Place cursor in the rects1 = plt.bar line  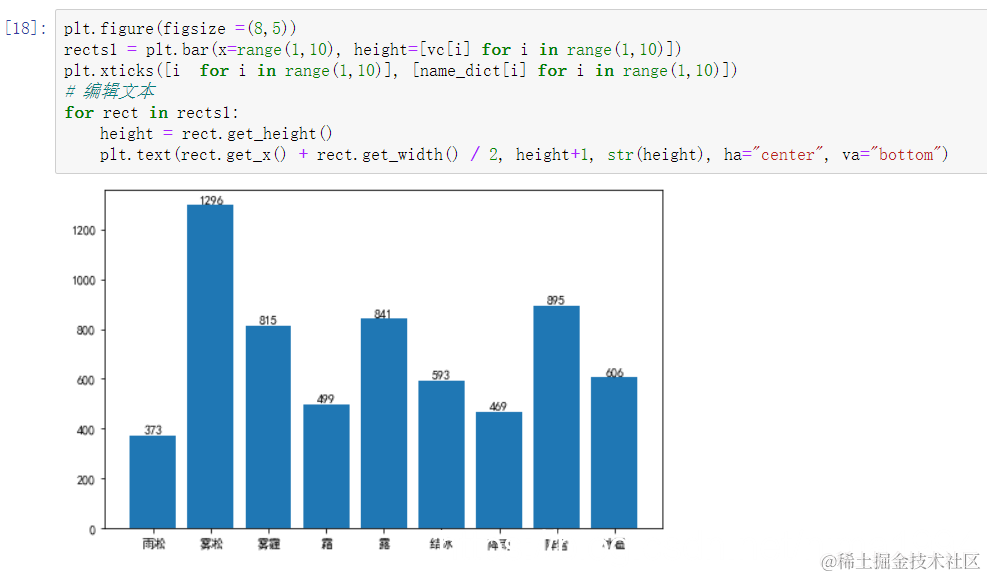point(373,50)
